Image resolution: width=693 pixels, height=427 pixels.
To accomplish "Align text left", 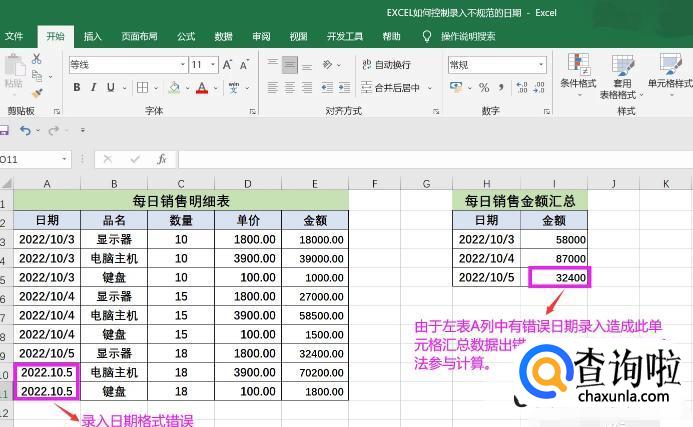I will tap(273, 88).
